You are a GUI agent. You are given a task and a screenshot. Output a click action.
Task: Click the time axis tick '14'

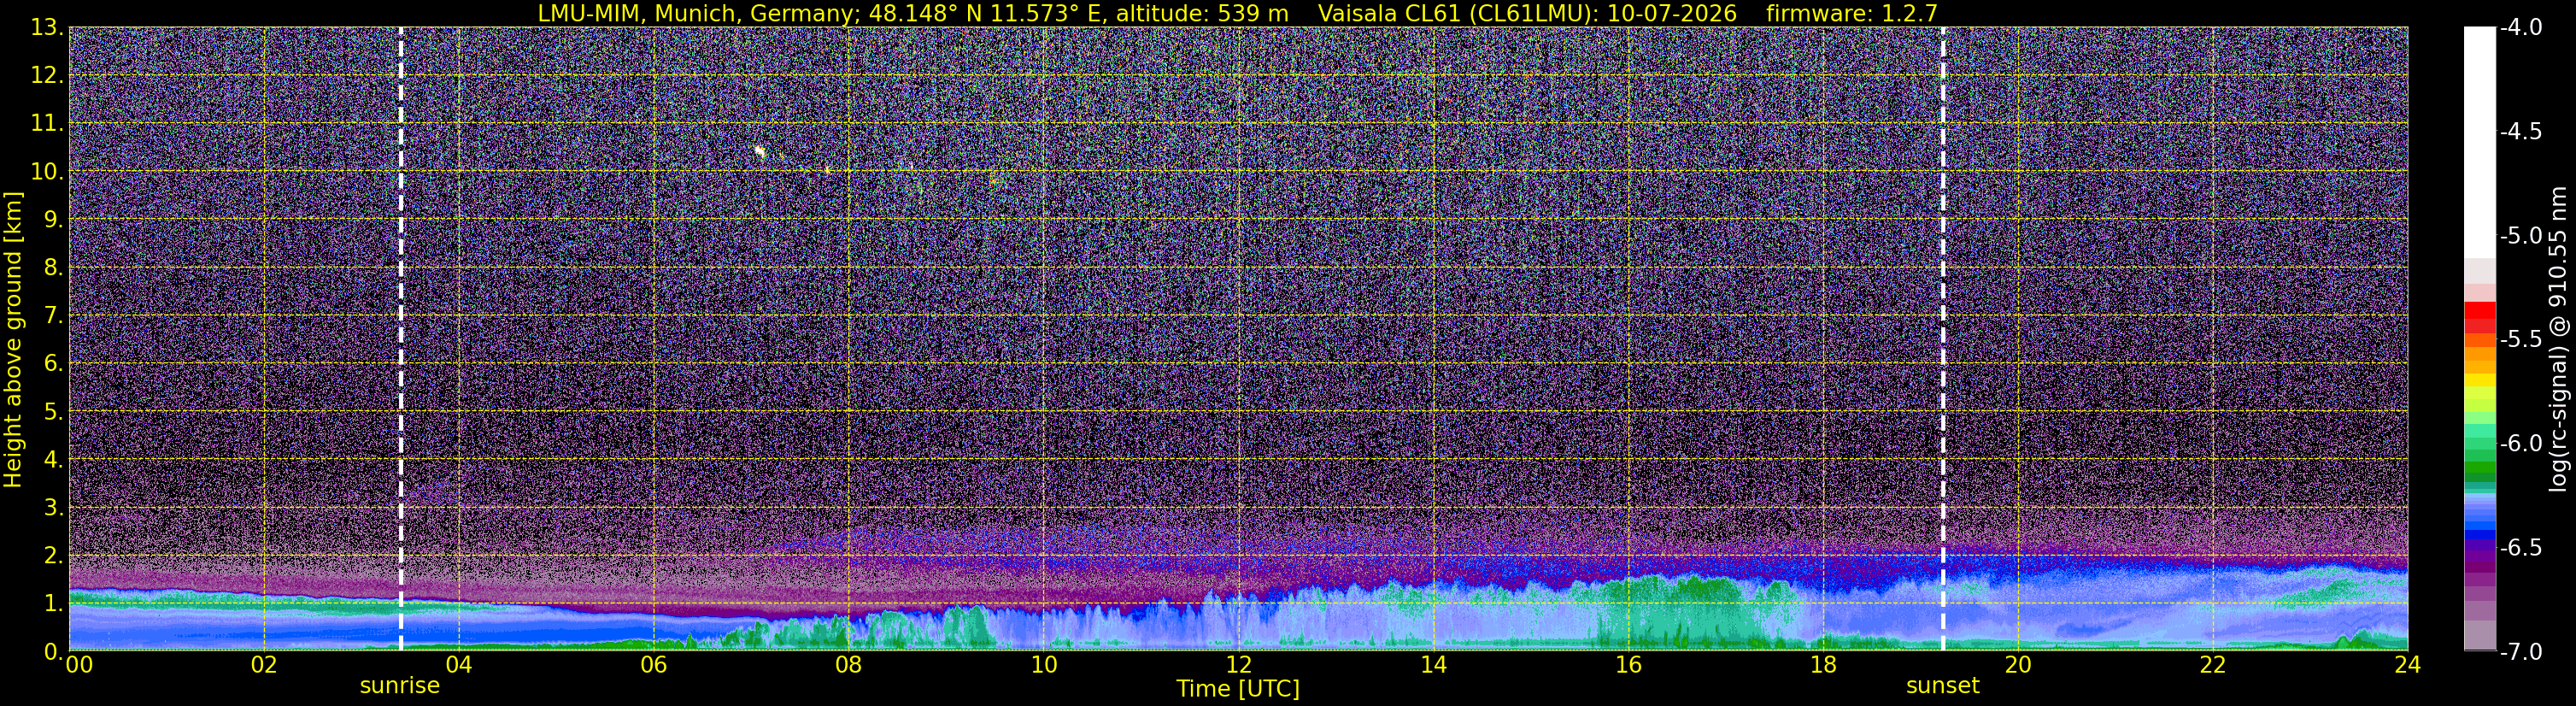click(1433, 665)
